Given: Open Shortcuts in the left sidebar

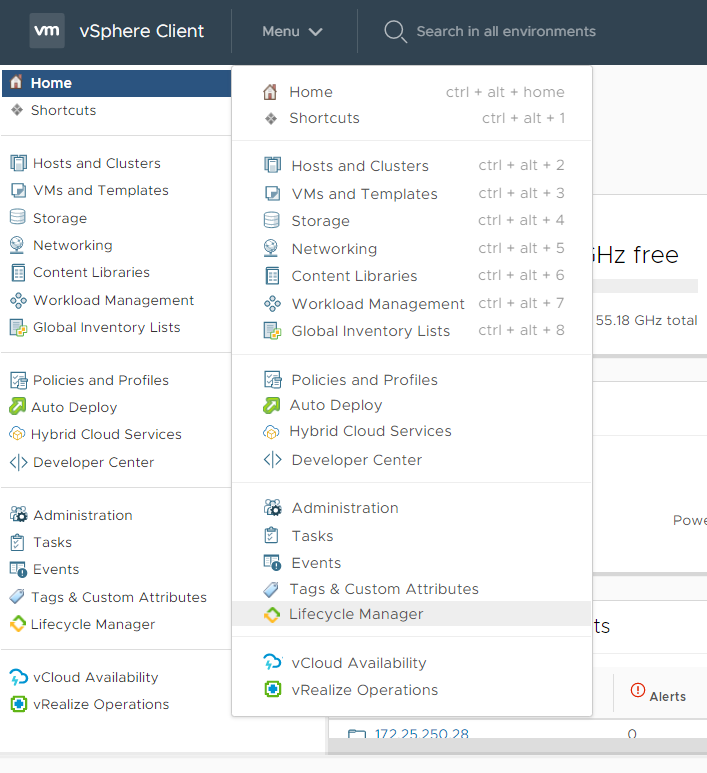Looking at the screenshot, I should point(64,110).
